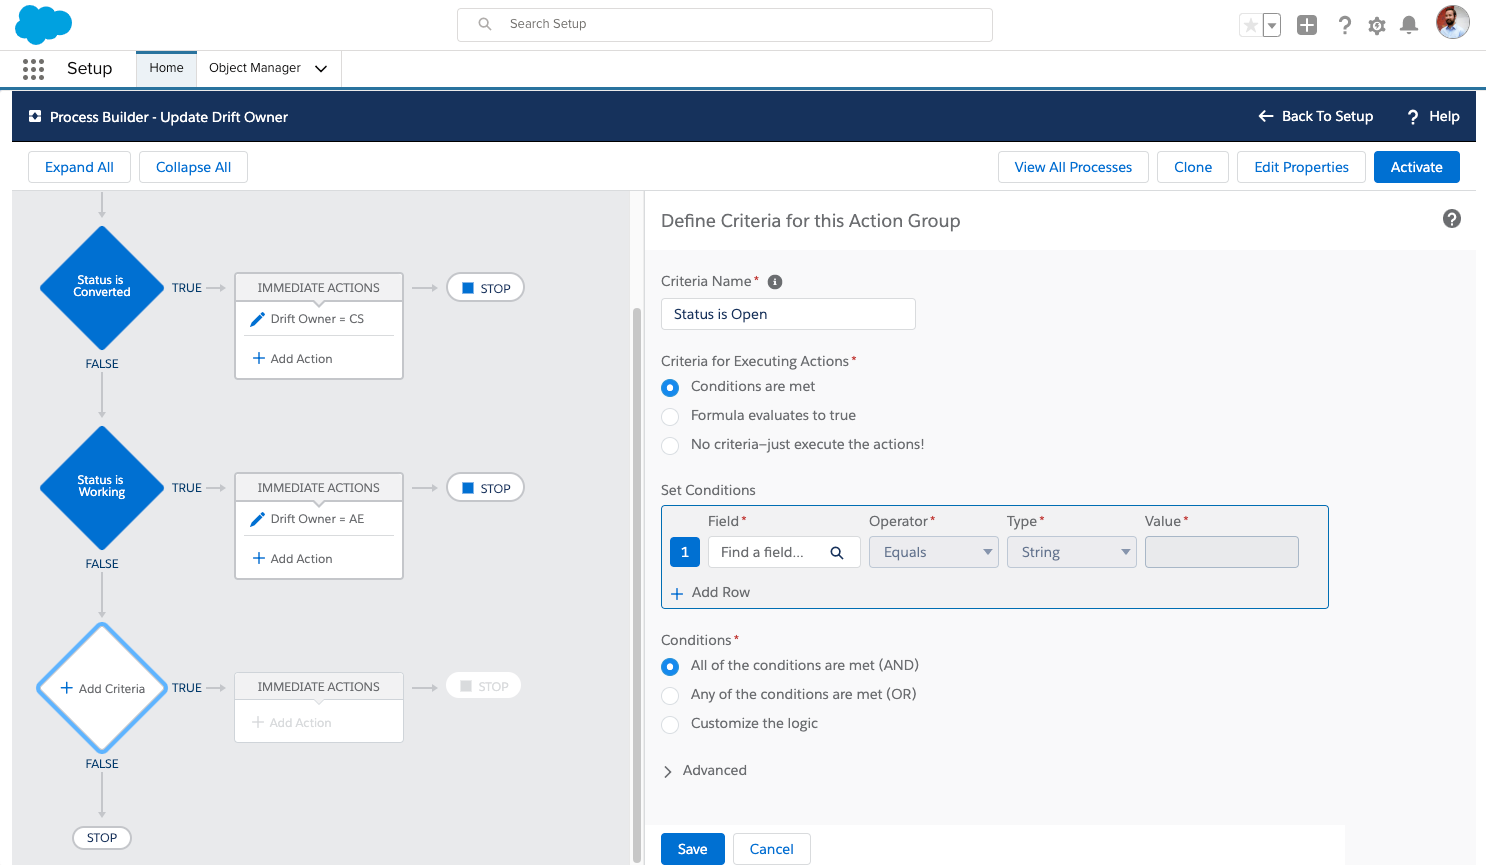Select No criteria just execute actions
The image size is (1486, 865).
(670, 445)
